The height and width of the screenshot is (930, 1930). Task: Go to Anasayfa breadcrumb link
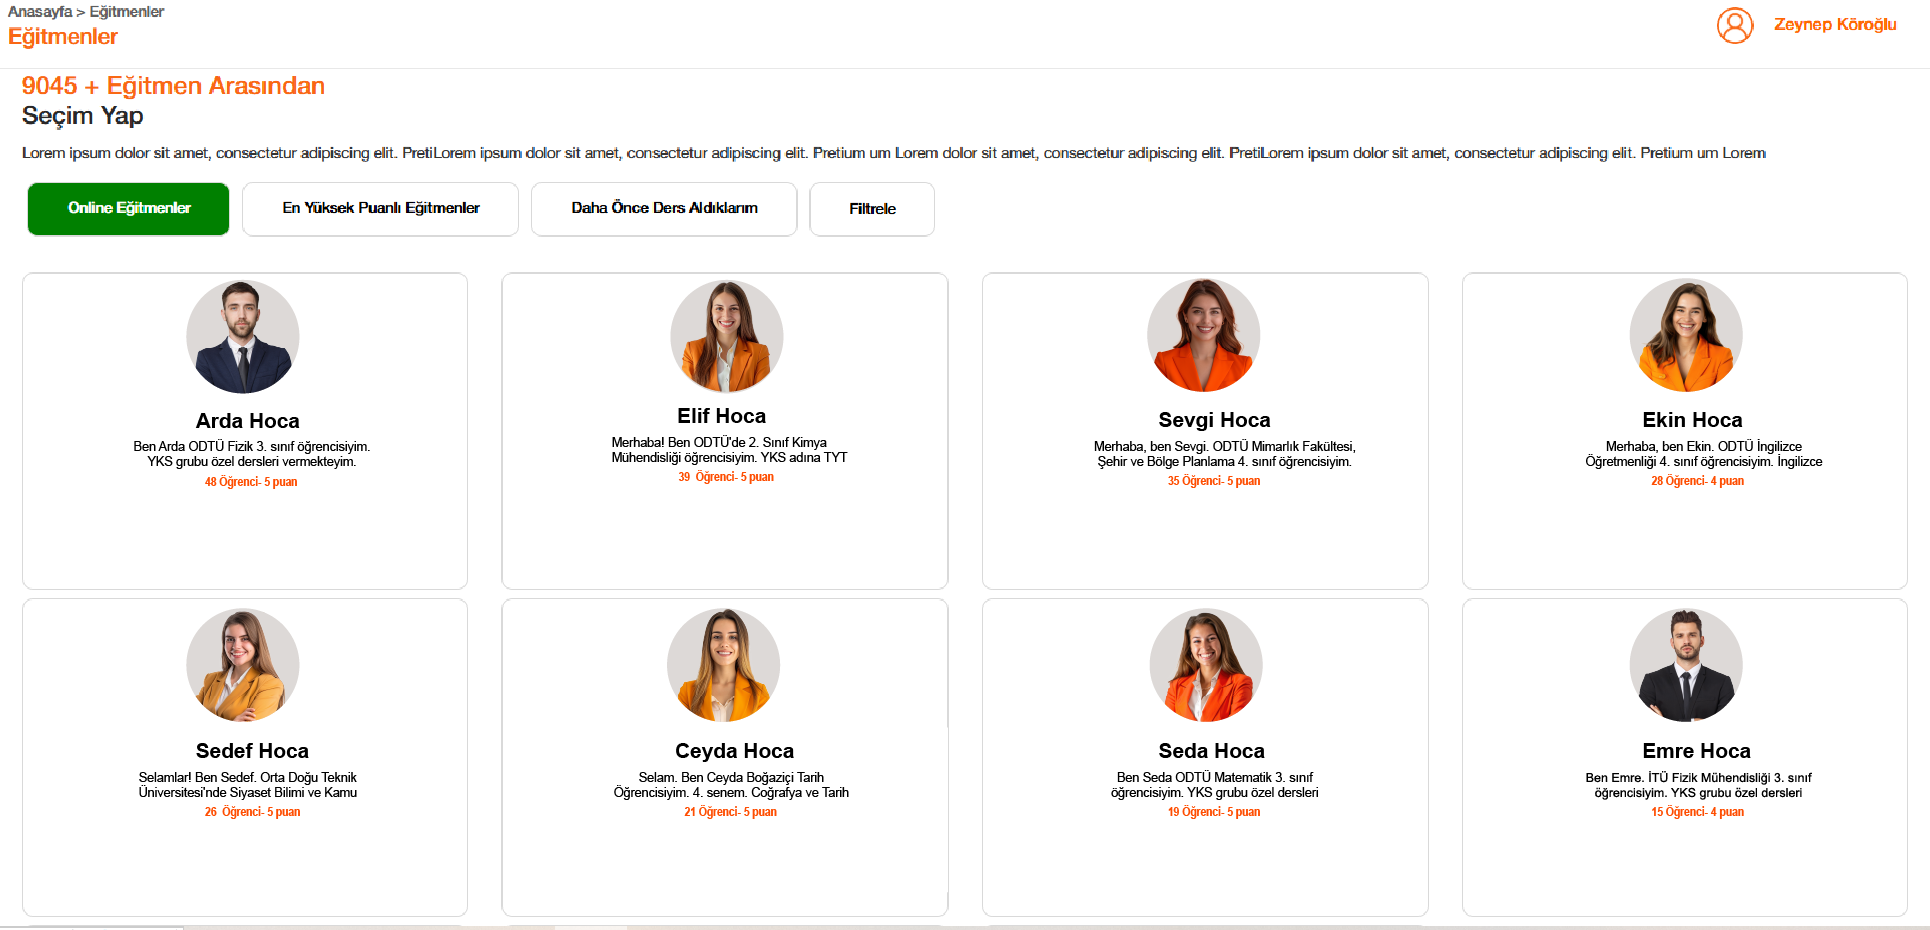pos(40,12)
